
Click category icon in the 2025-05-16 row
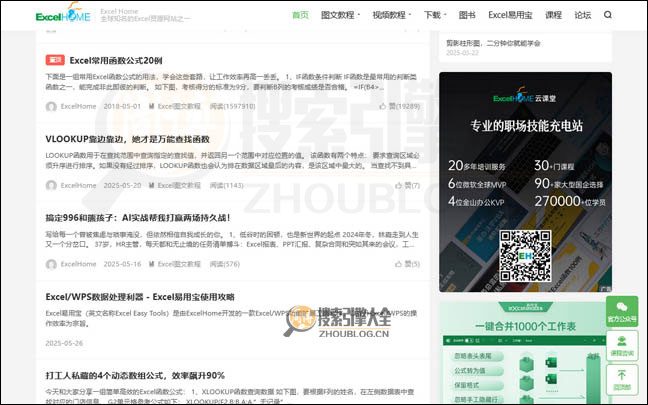(152, 264)
